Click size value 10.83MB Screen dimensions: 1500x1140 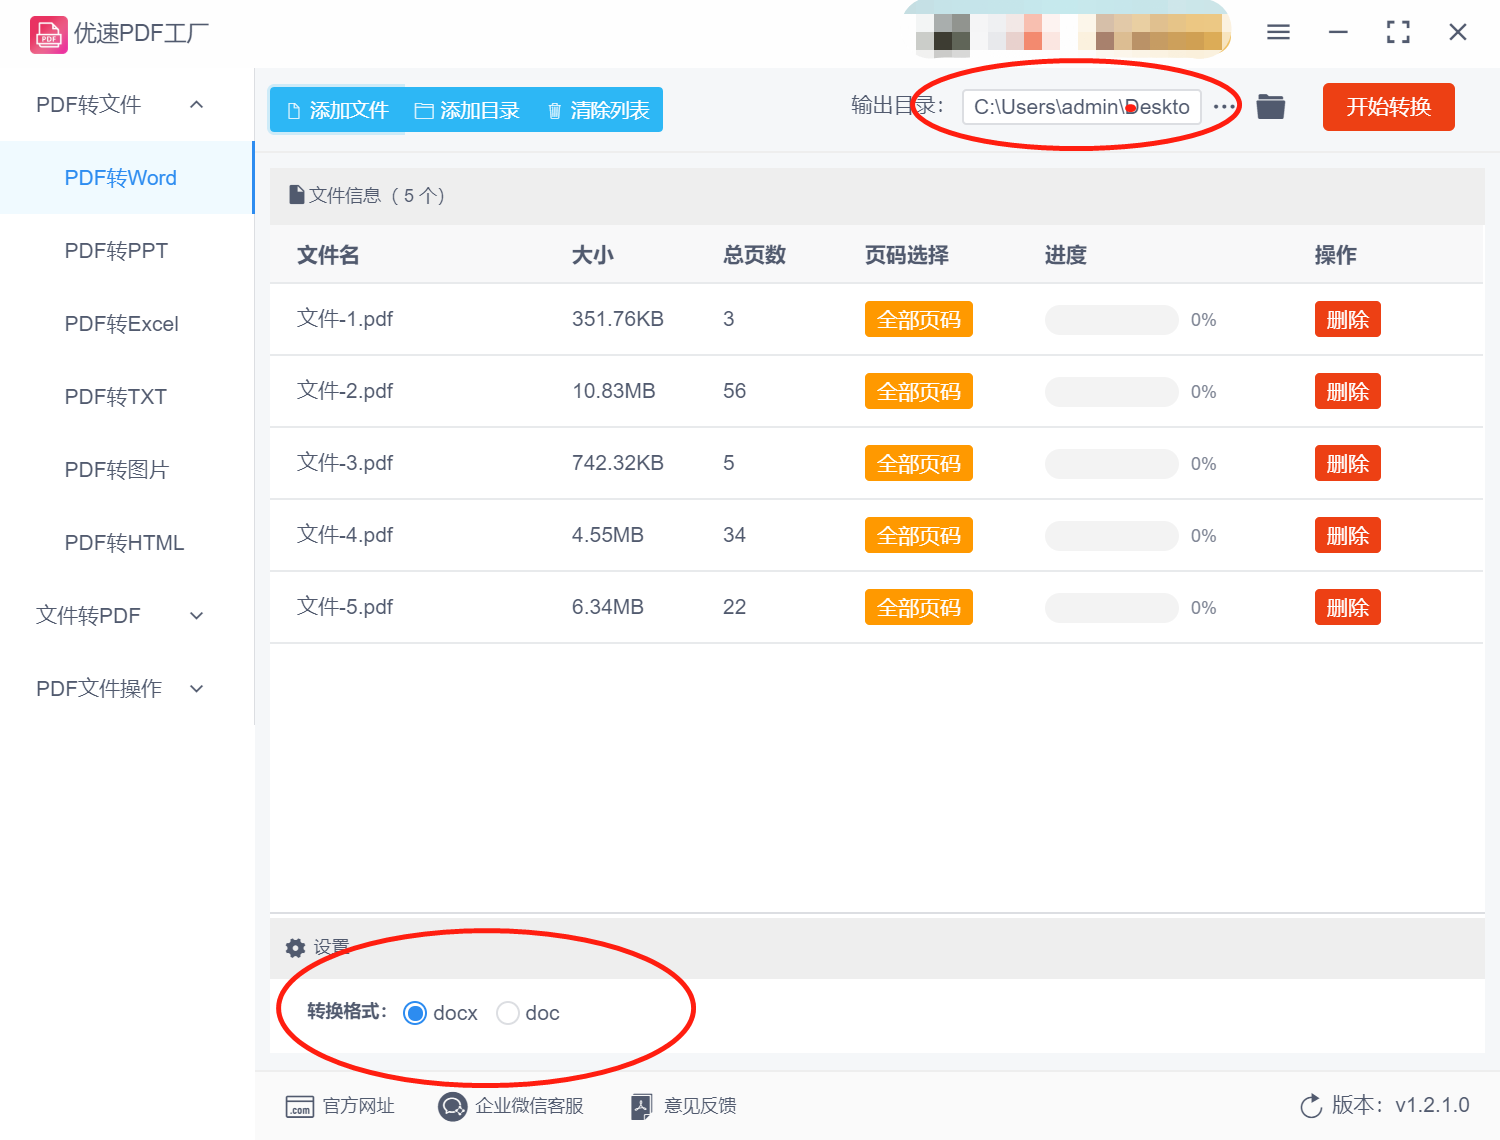coord(614,391)
